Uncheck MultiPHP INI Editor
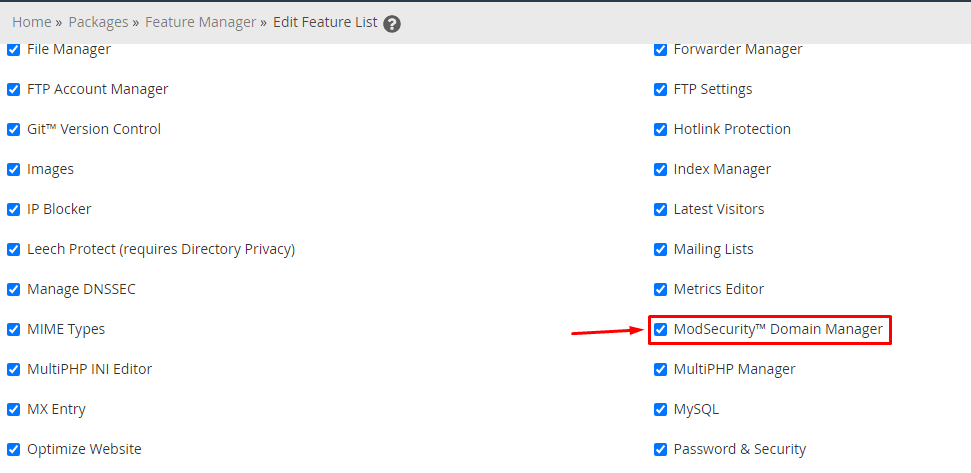Viewport: 971px width, 473px height. 14,370
